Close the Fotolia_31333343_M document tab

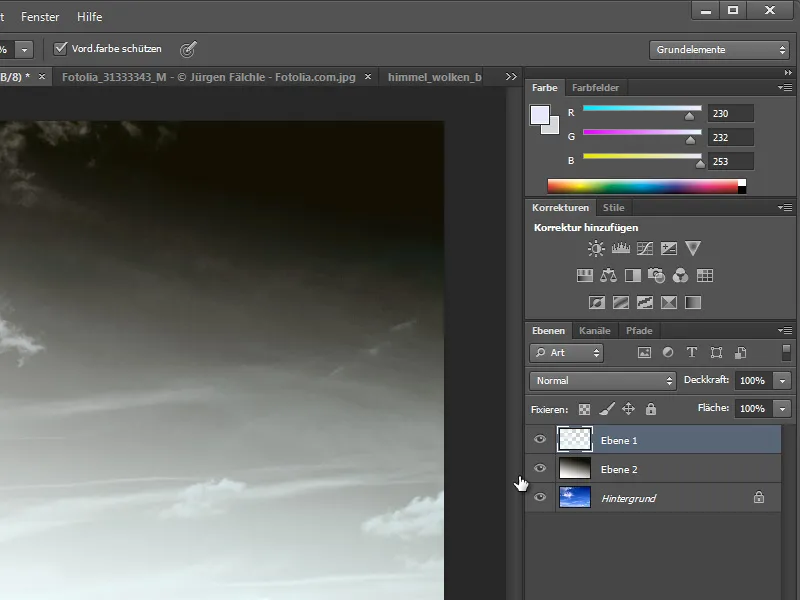coord(368,77)
